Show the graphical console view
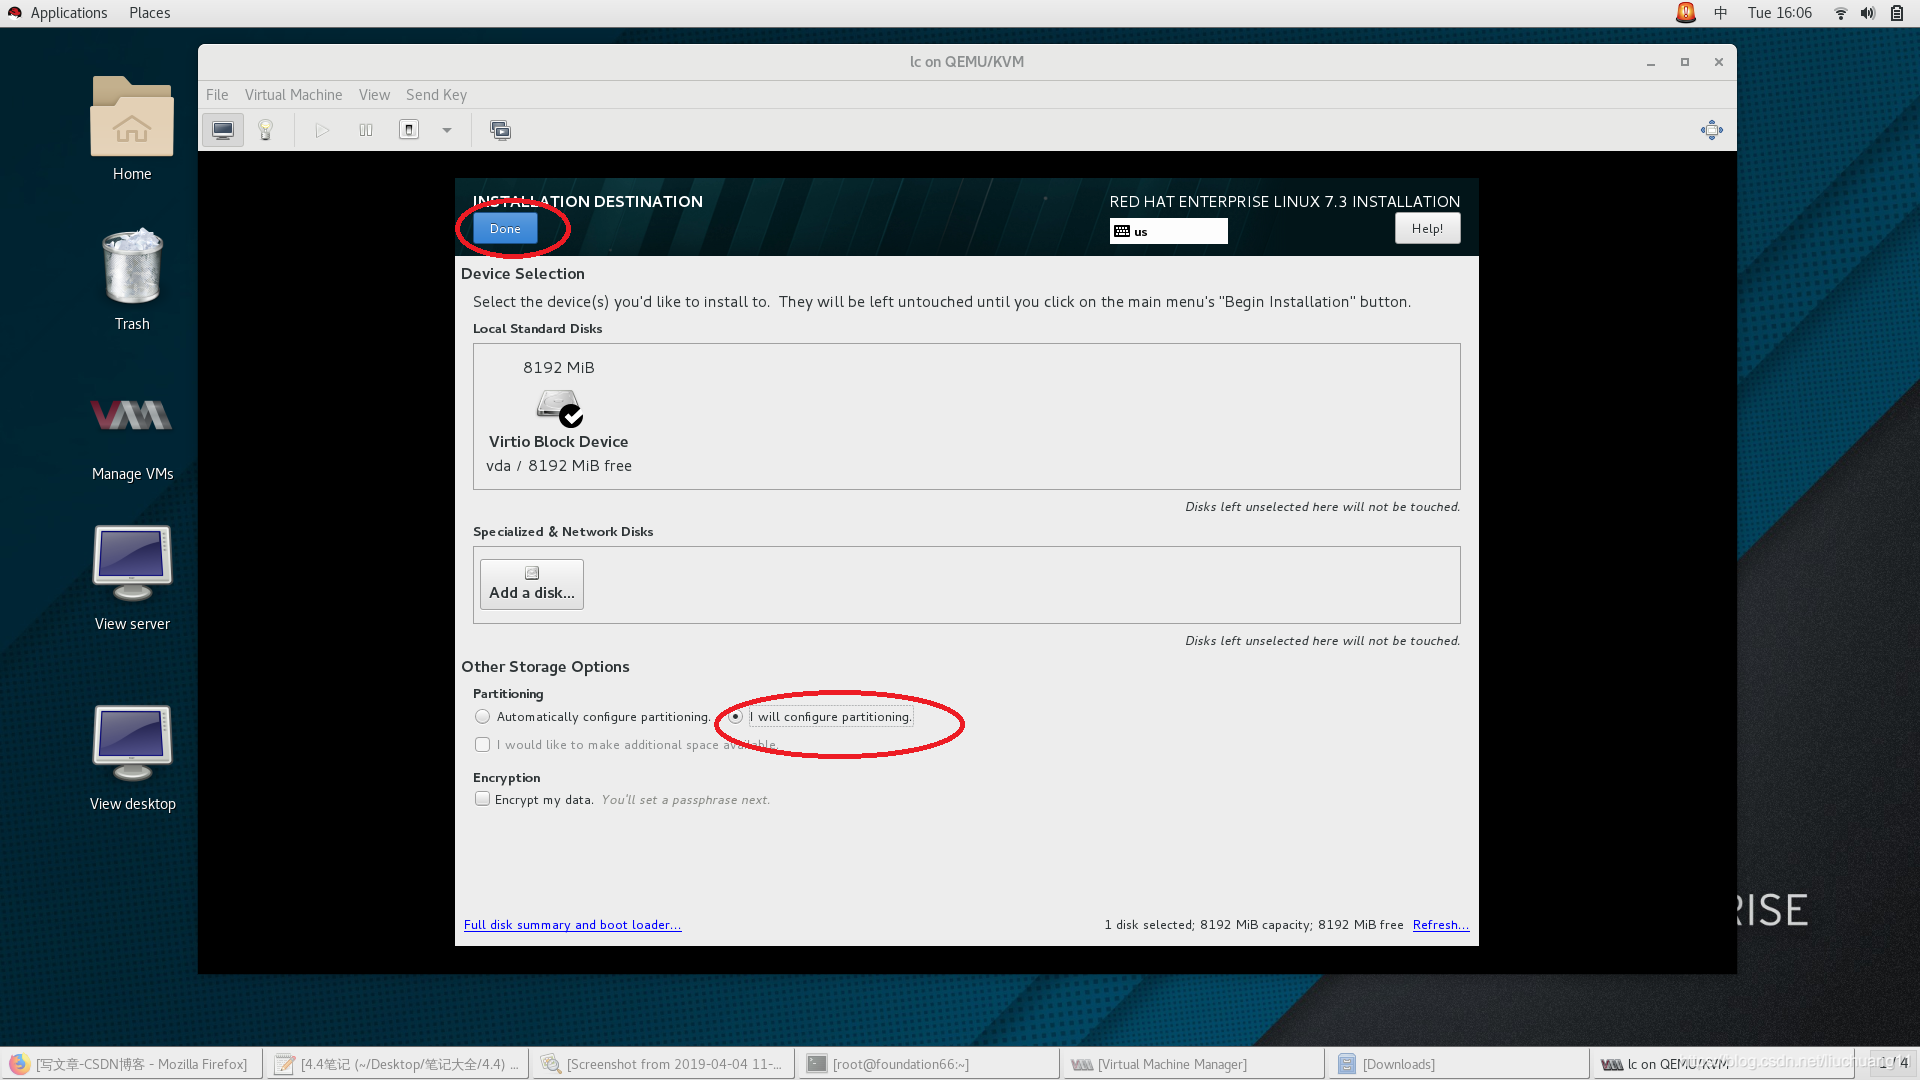The image size is (1920, 1080). click(223, 130)
